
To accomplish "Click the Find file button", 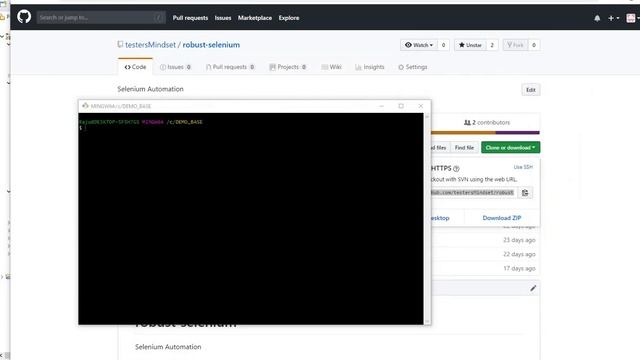I will point(464,148).
